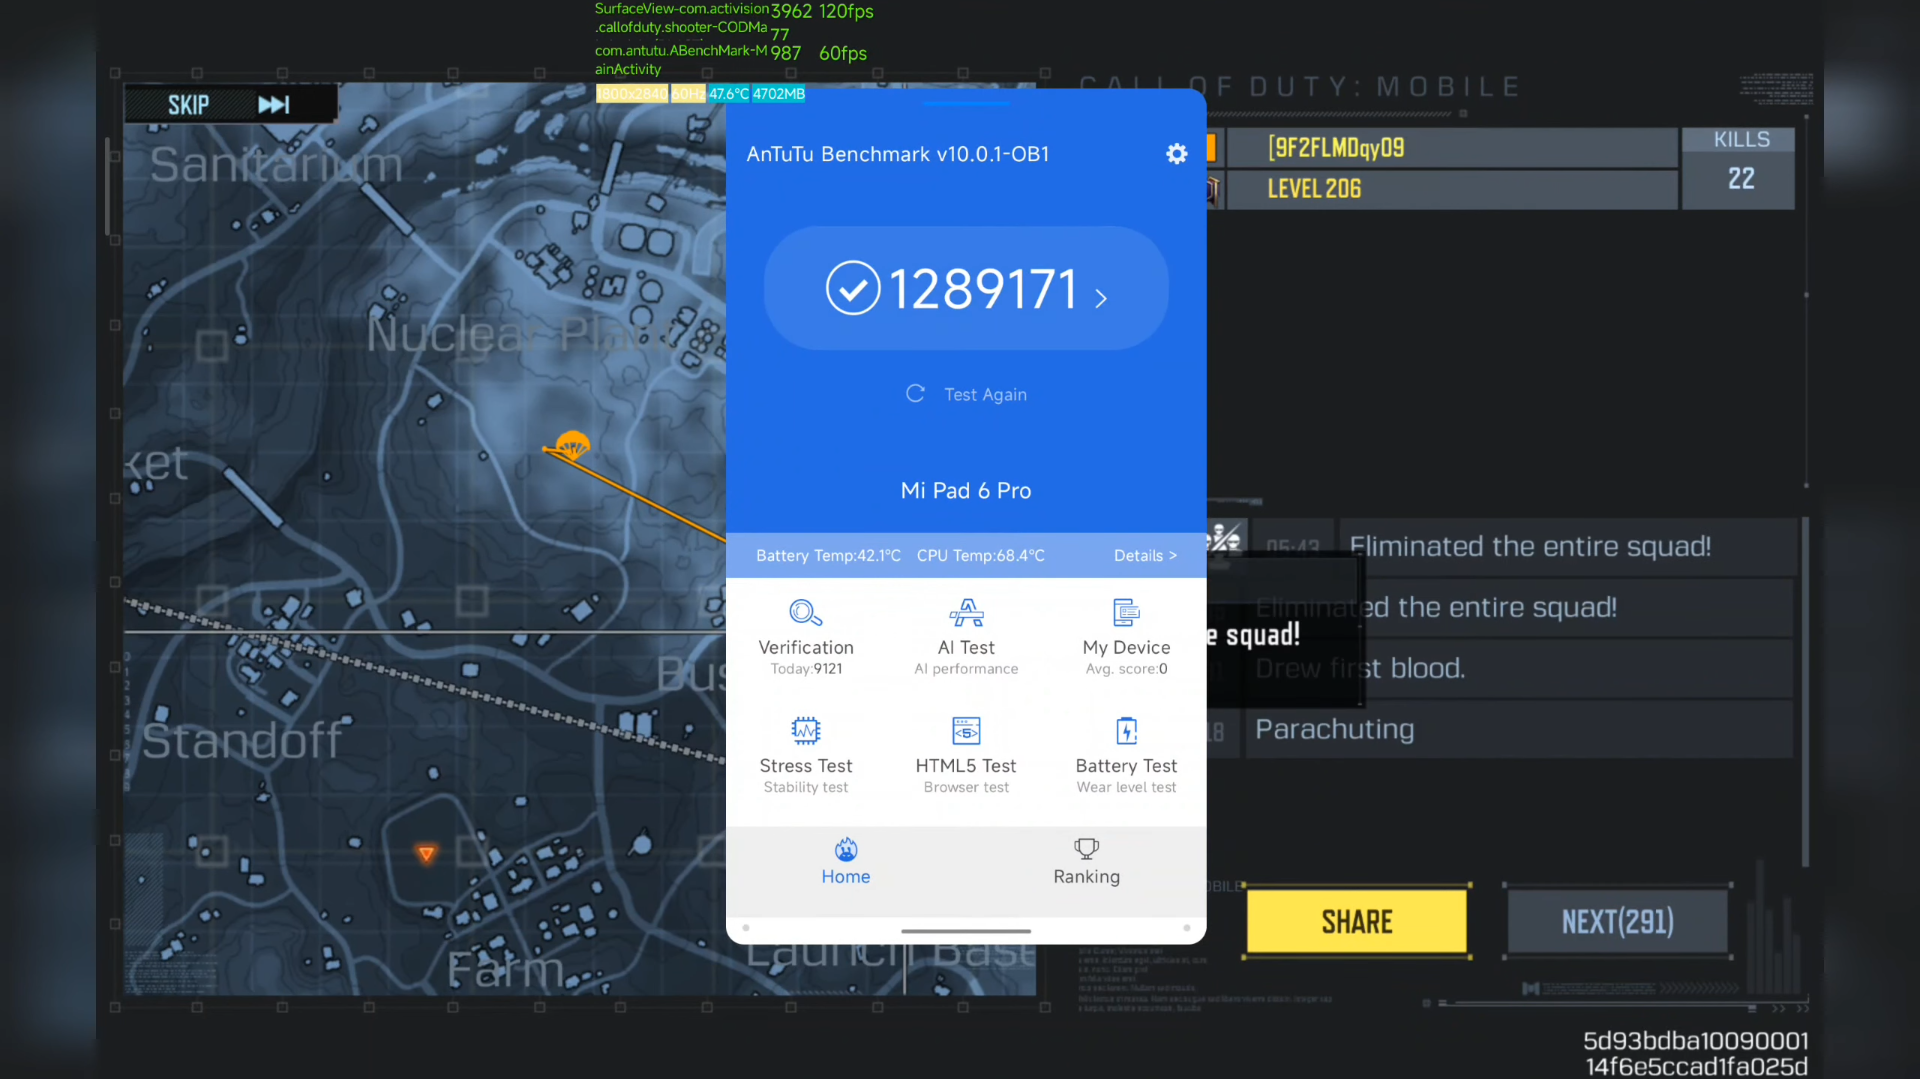Click the 60fps overlay readout
Screen dimensions: 1920x1079
(842, 53)
